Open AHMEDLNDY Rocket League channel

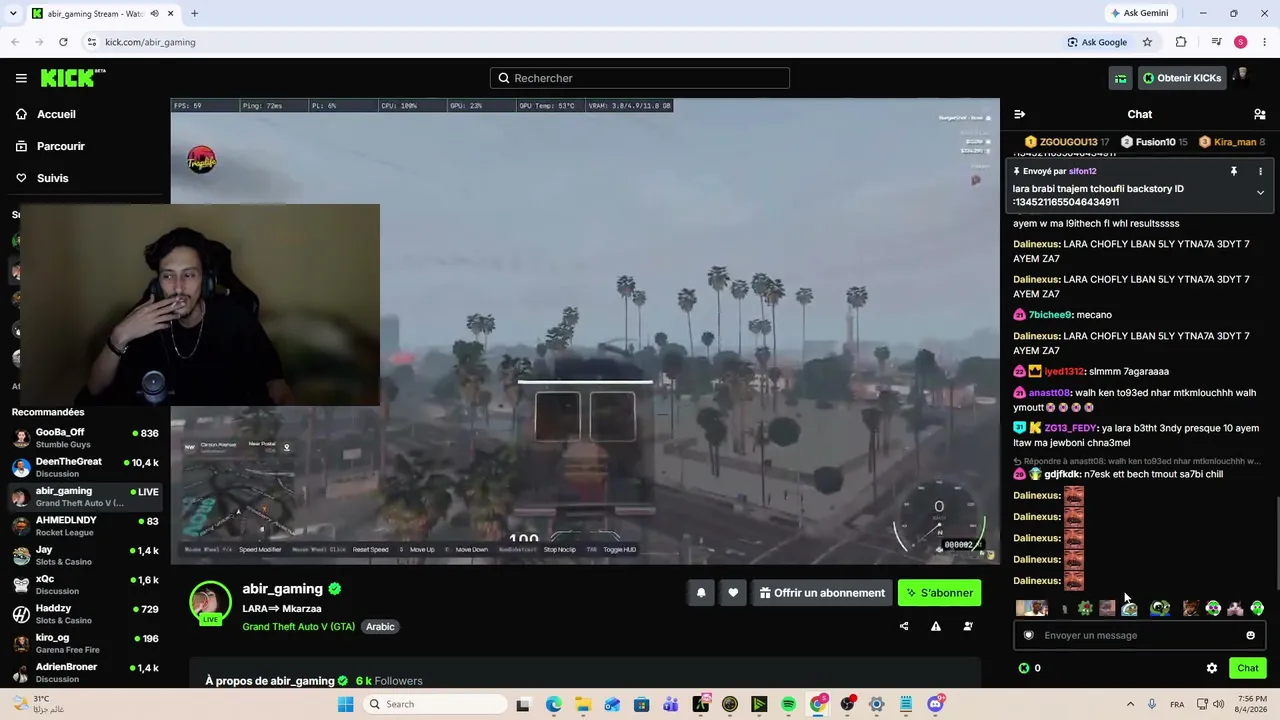pyautogui.click(x=85, y=526)
